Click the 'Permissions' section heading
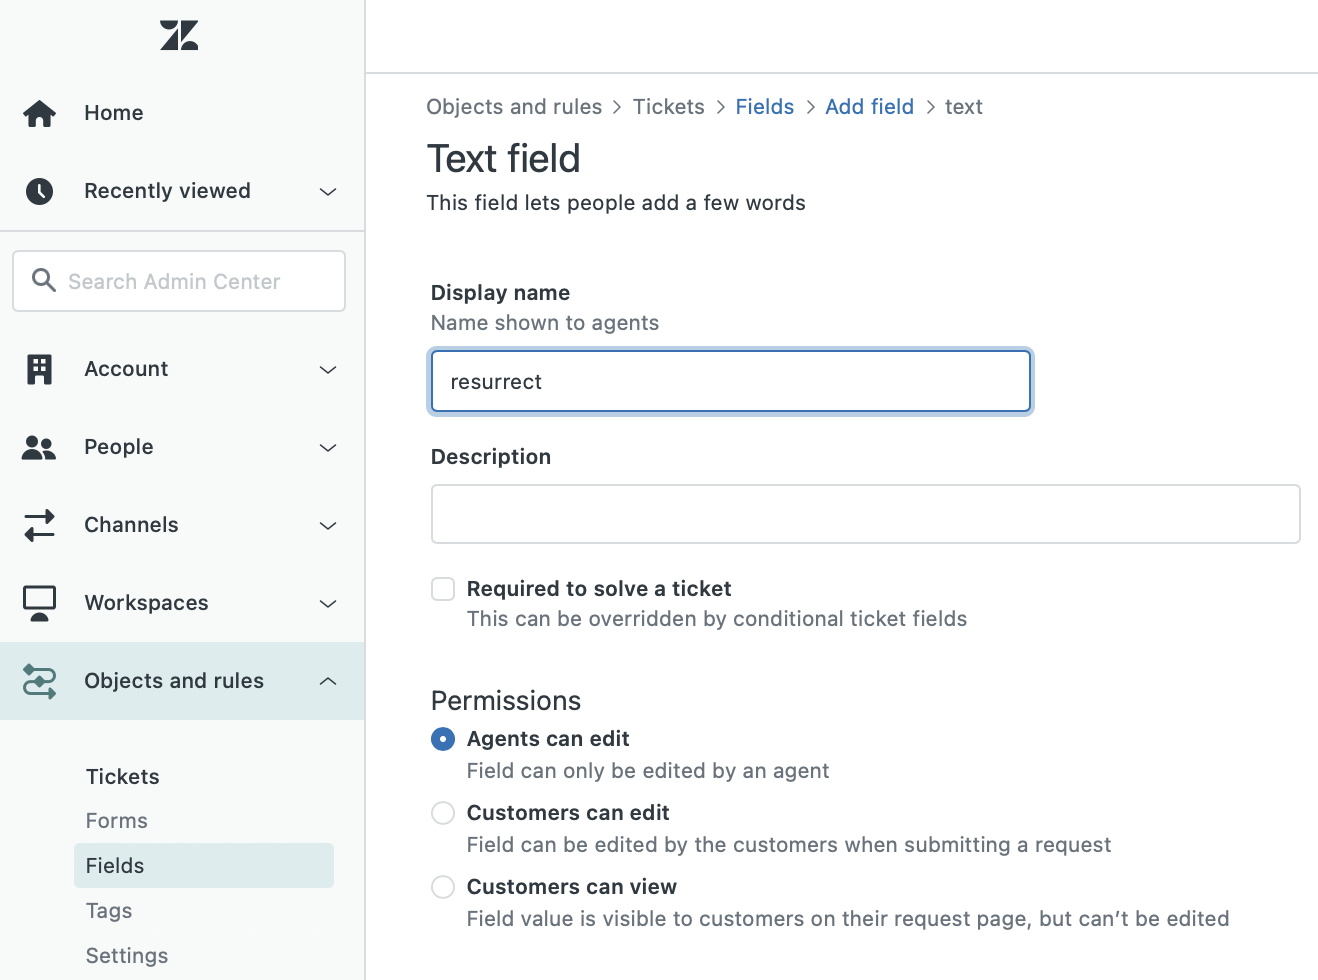Image resolution: width=1318 pixels, height=980 pixels. [506, 701]
